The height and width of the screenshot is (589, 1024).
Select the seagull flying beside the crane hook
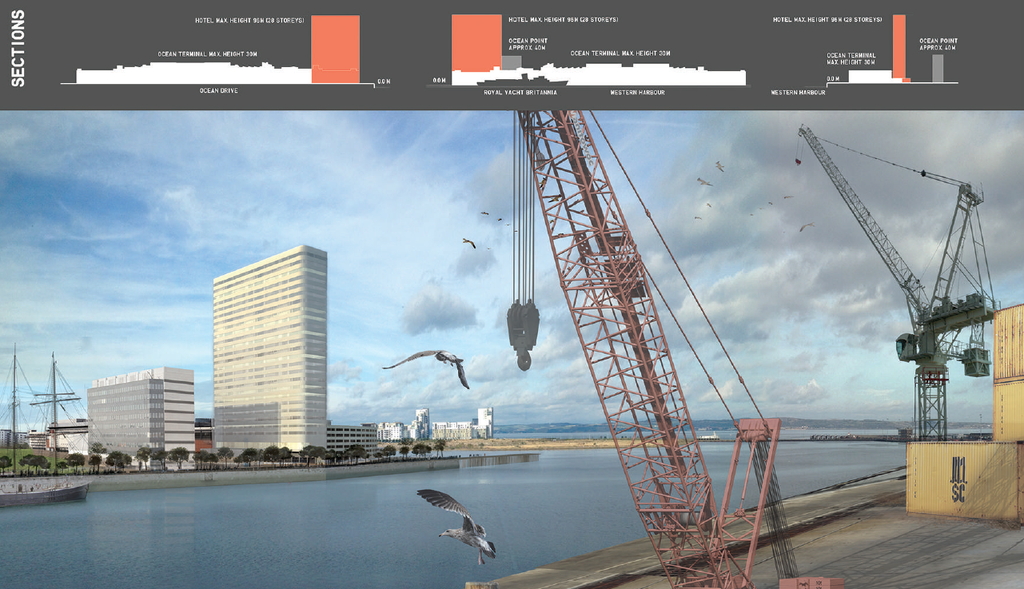(430, 362)
